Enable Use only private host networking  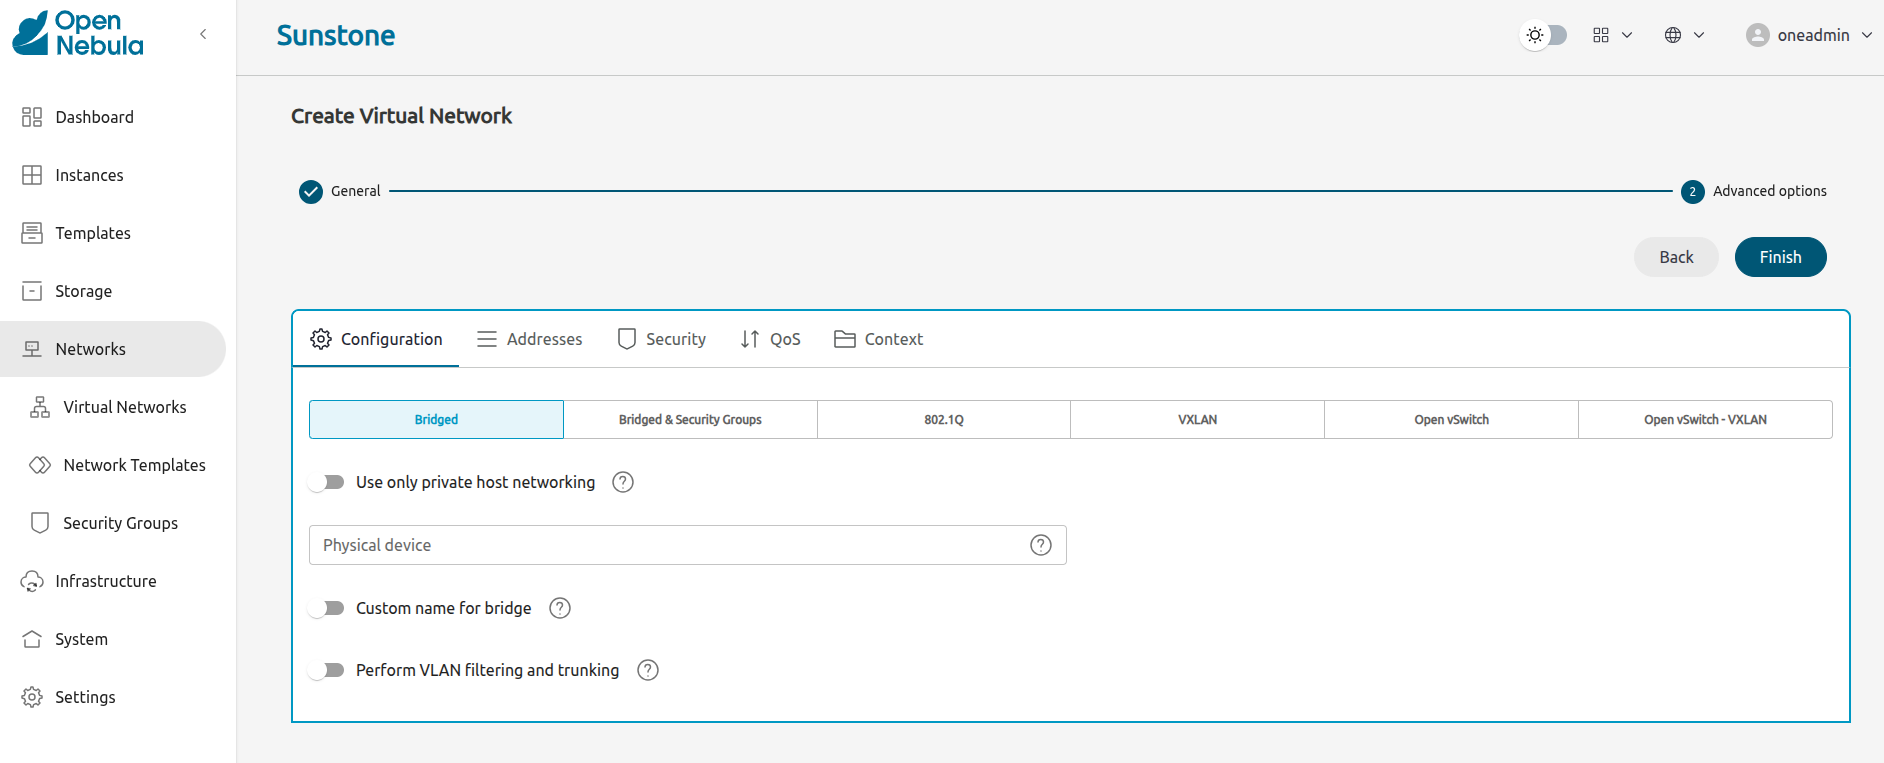click(327, 482)
